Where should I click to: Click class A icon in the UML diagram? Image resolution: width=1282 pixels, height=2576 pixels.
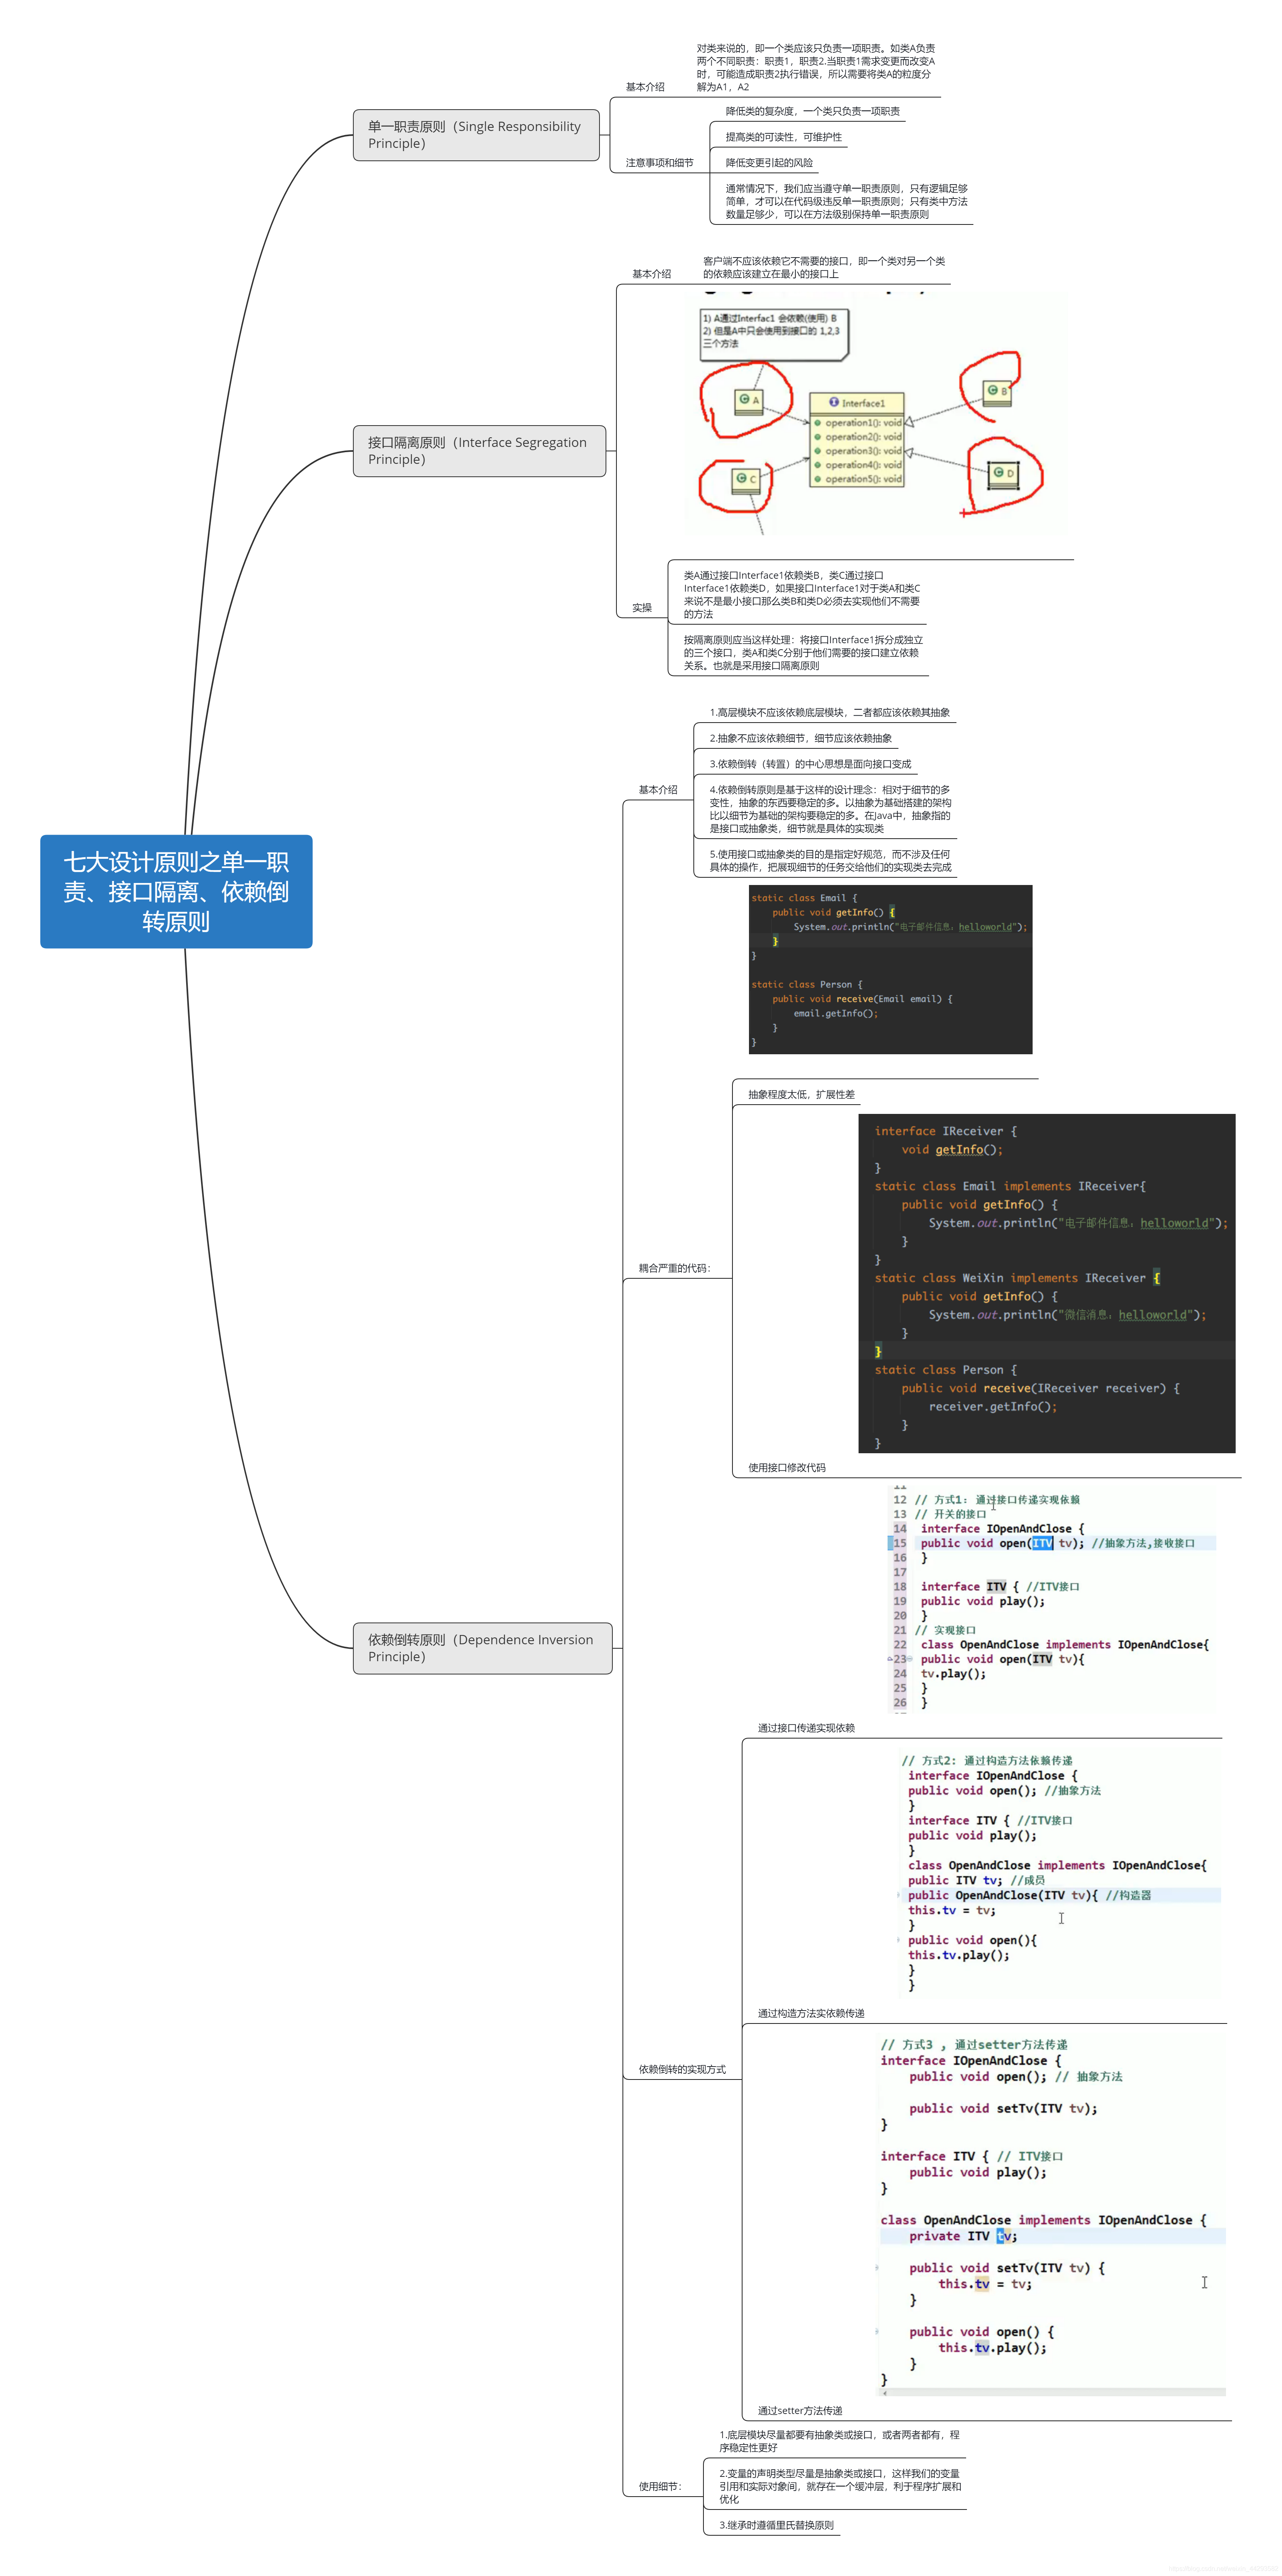click(748, 401)
